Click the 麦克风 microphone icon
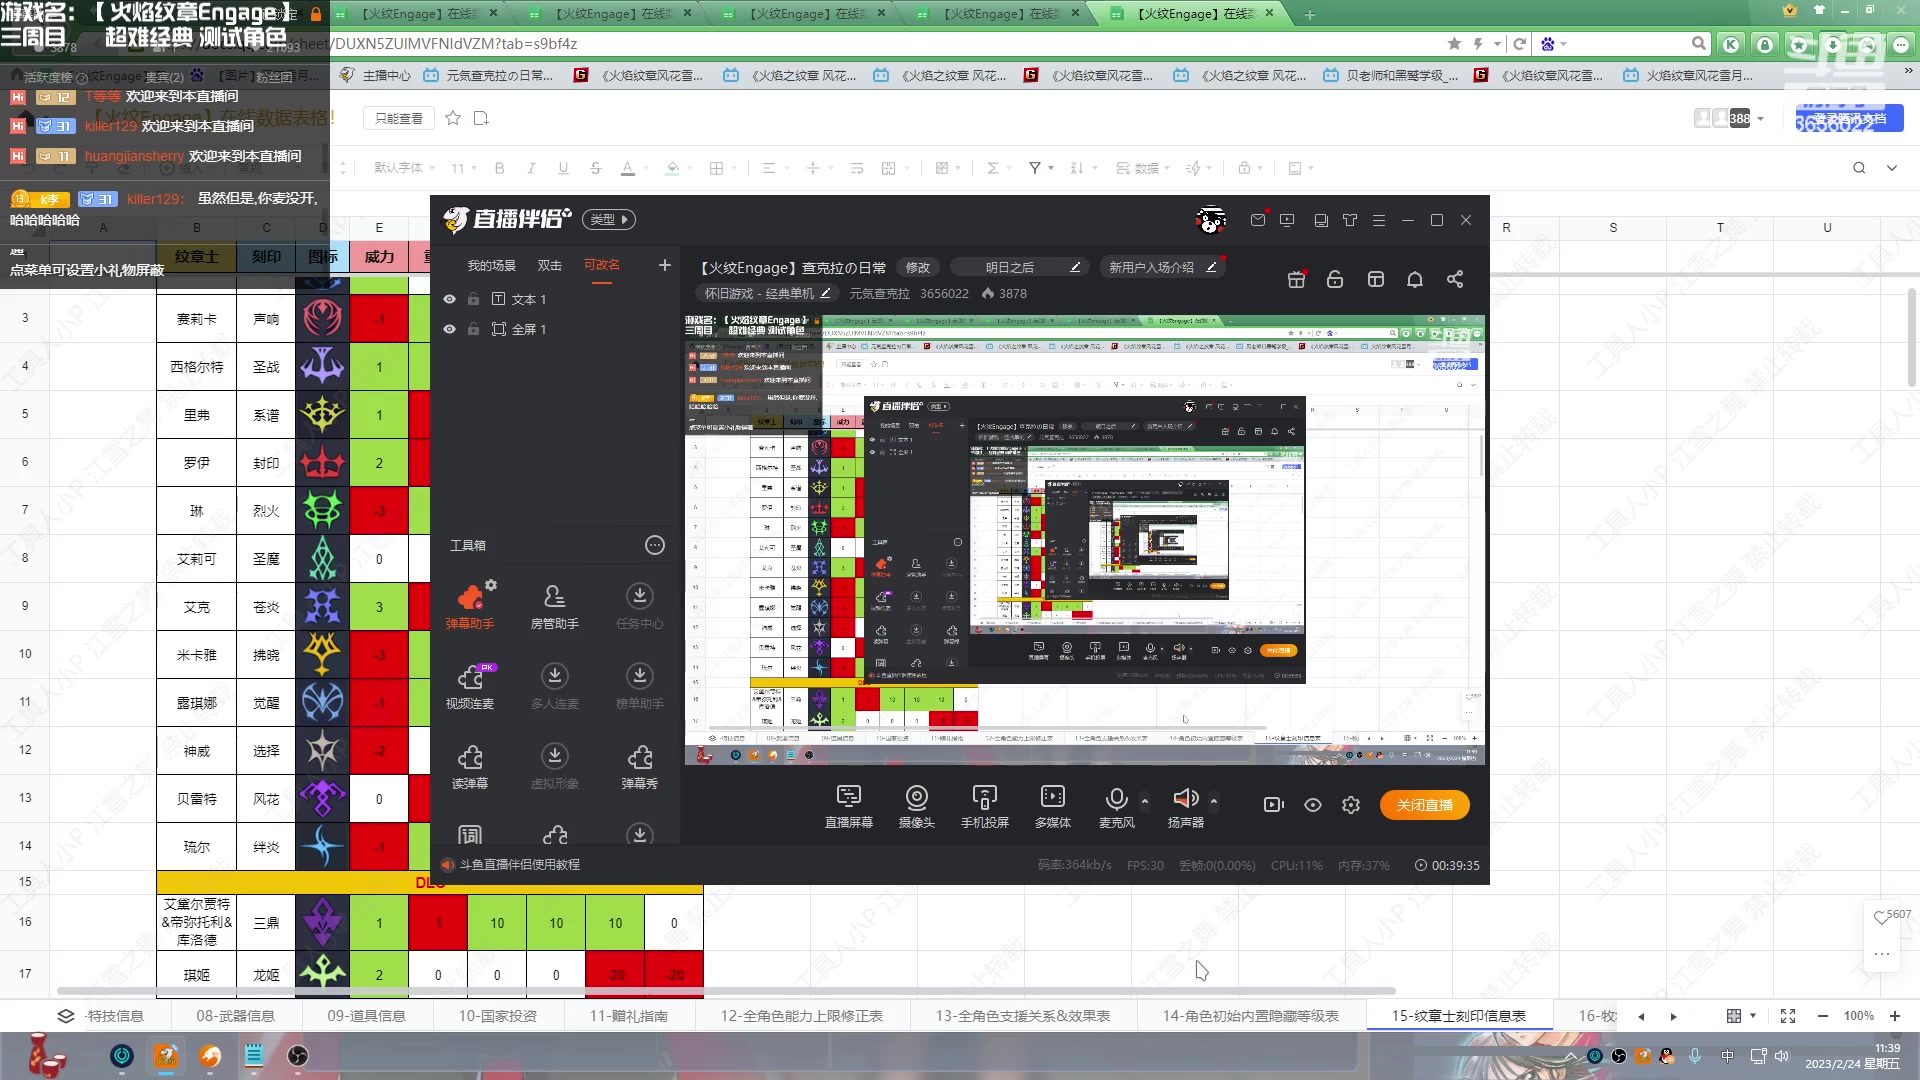 click(x=1116, y=799)
